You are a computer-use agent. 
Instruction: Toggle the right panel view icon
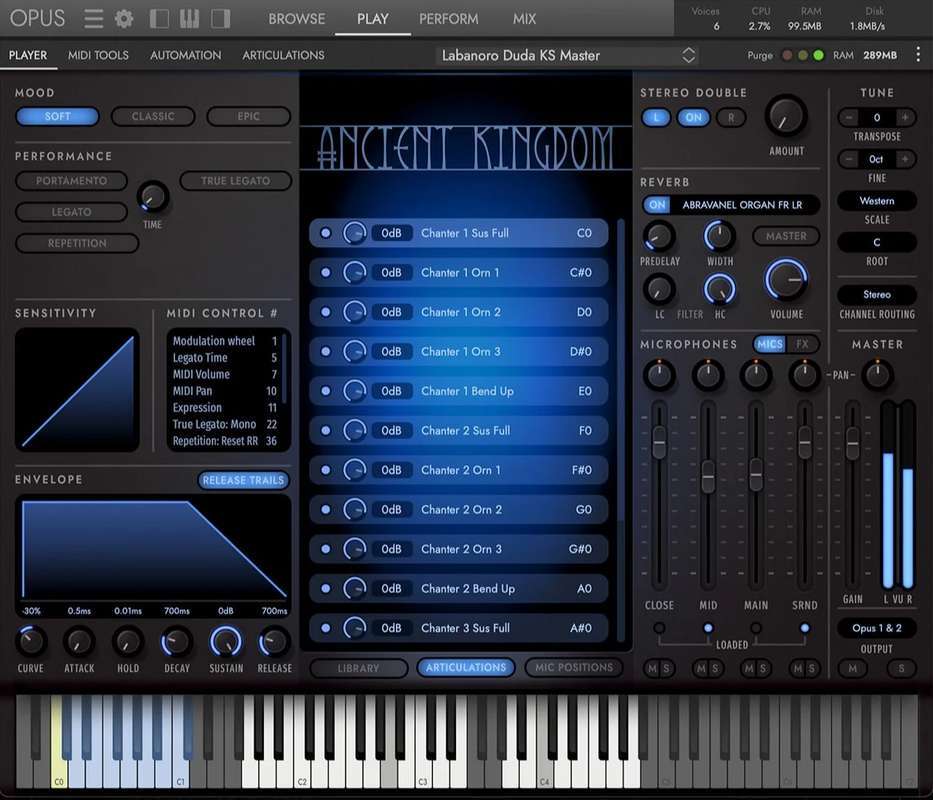(x=221, y=18)
